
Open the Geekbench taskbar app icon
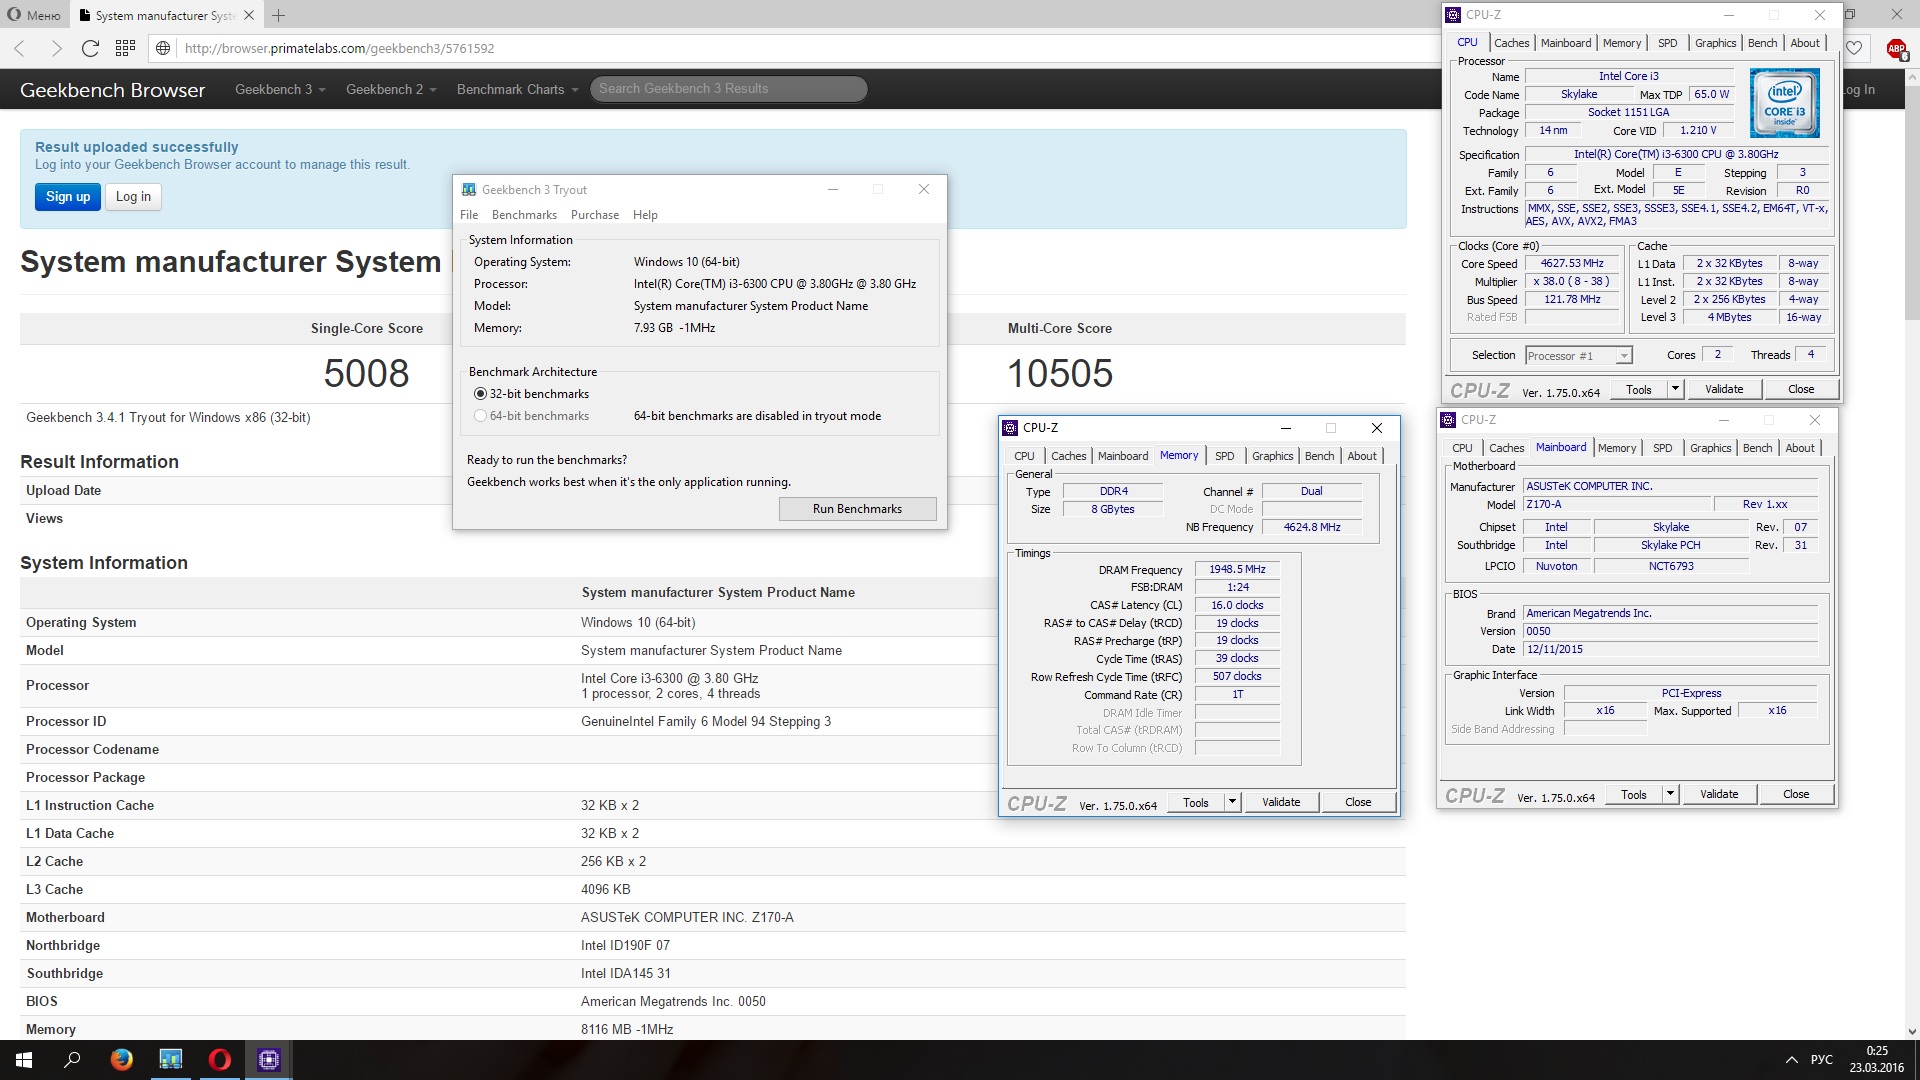pos(171,1060)
